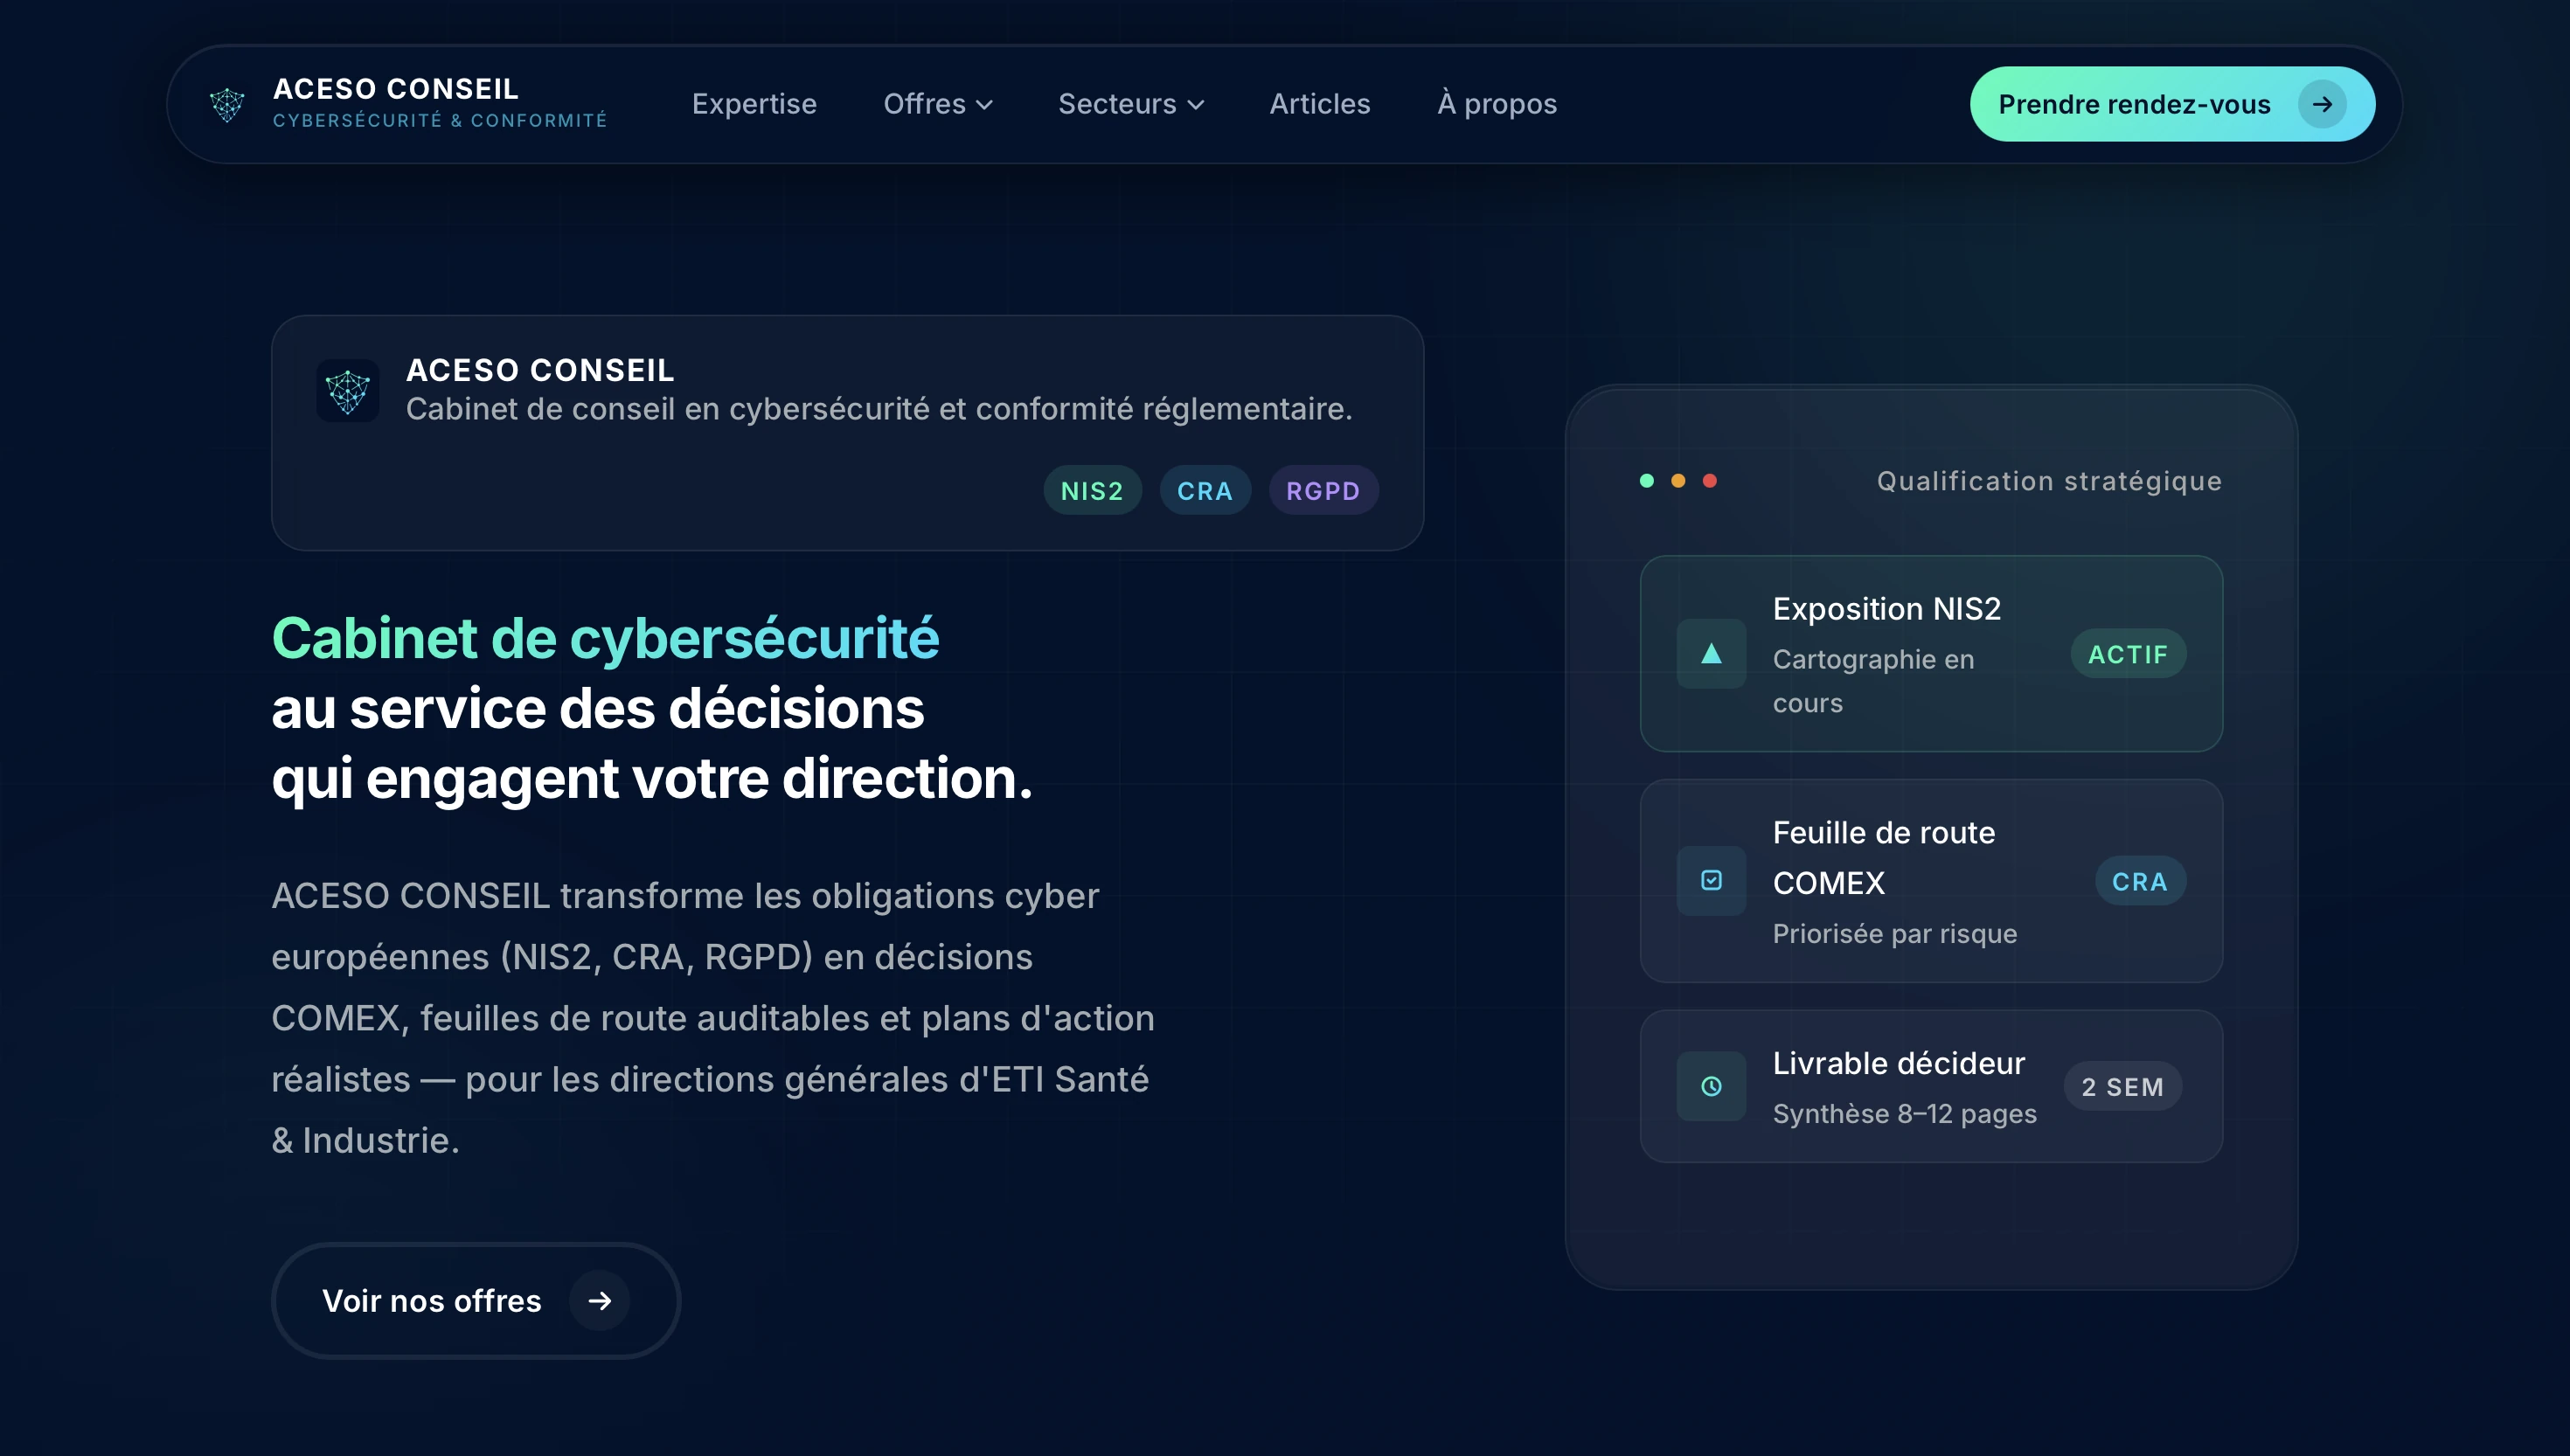Click Cybersécurité & Conformité tagline
The width and height of the screenshot is (2570, 1456).
click(440, 121)
